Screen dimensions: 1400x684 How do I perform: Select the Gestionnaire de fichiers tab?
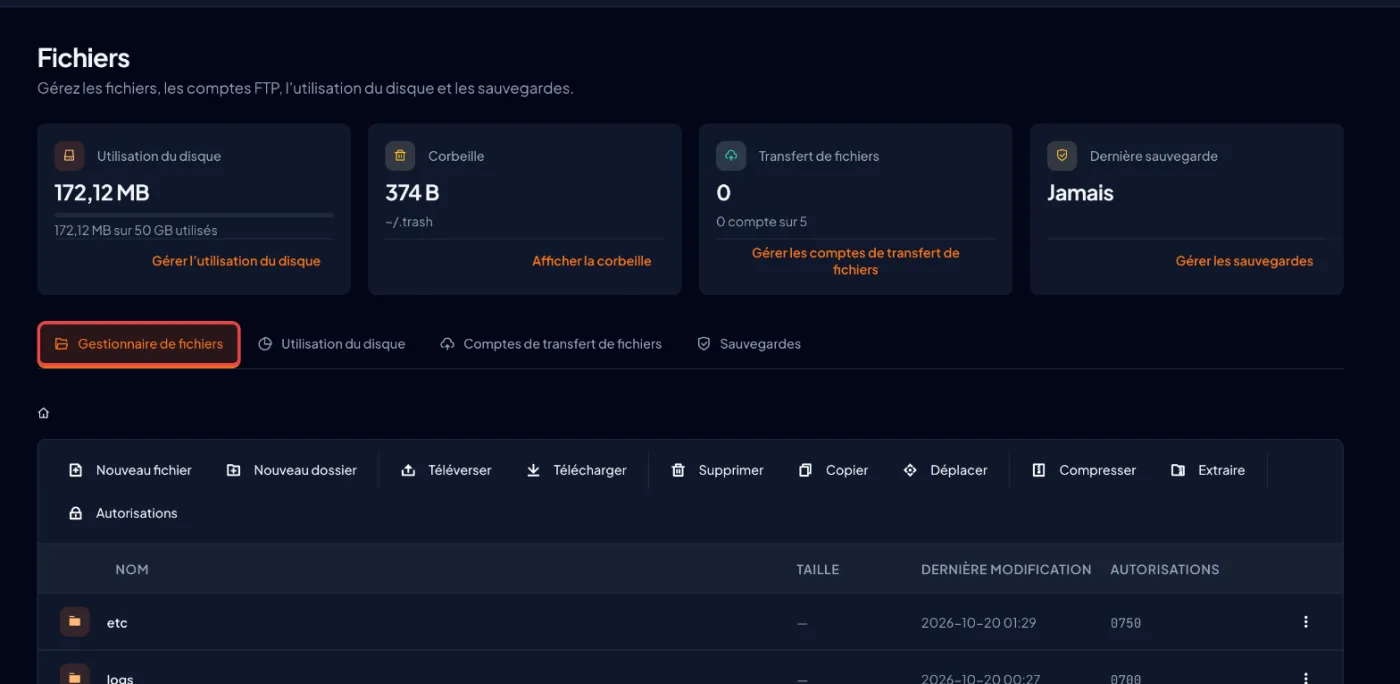click(139, 344)
